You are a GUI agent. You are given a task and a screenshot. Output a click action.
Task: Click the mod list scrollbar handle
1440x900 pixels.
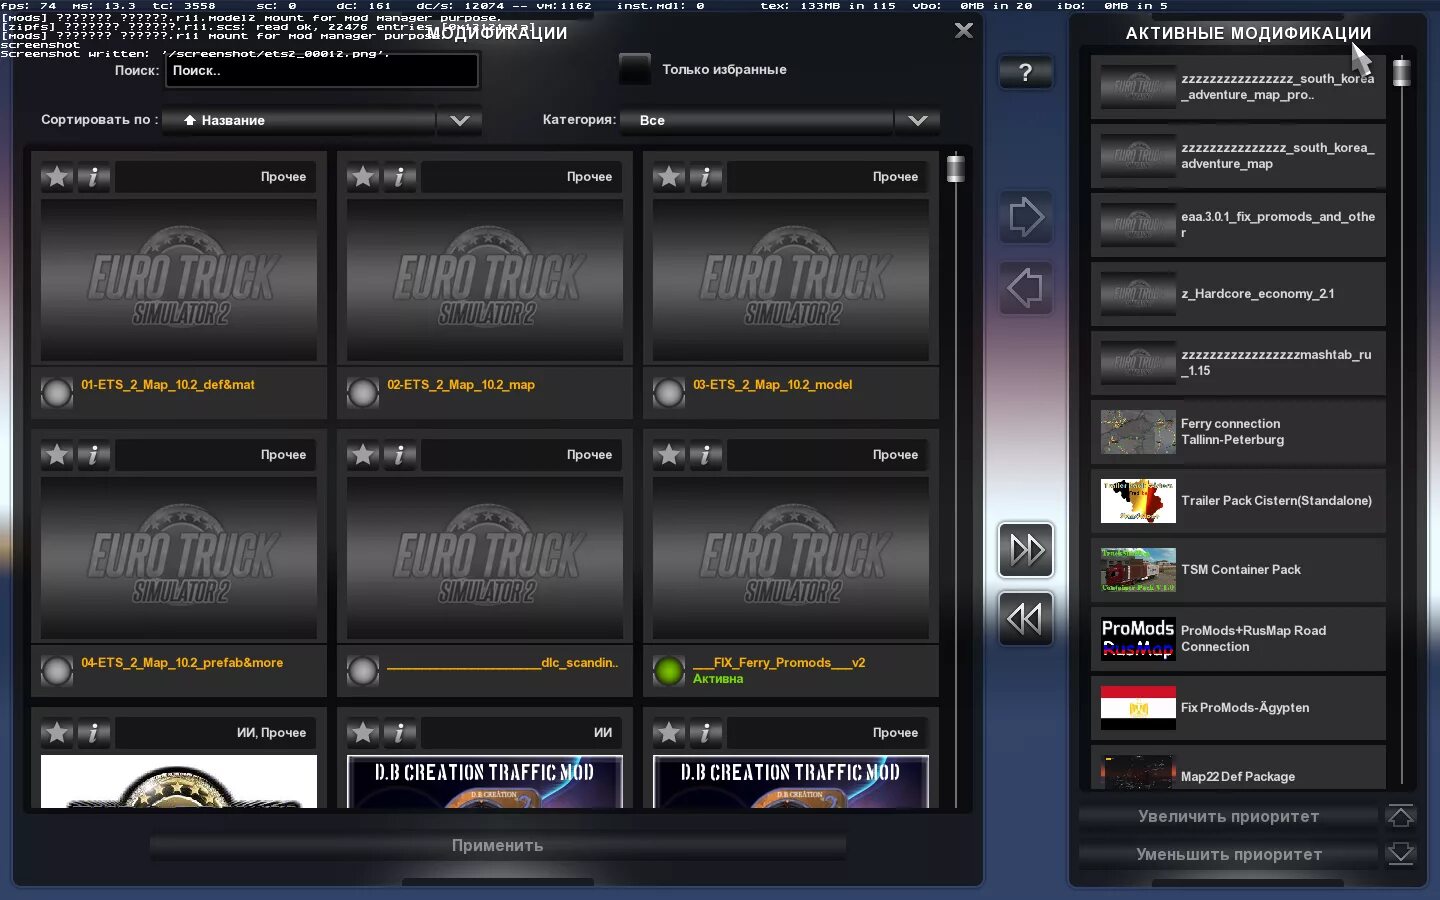click(x=956, y=167)
